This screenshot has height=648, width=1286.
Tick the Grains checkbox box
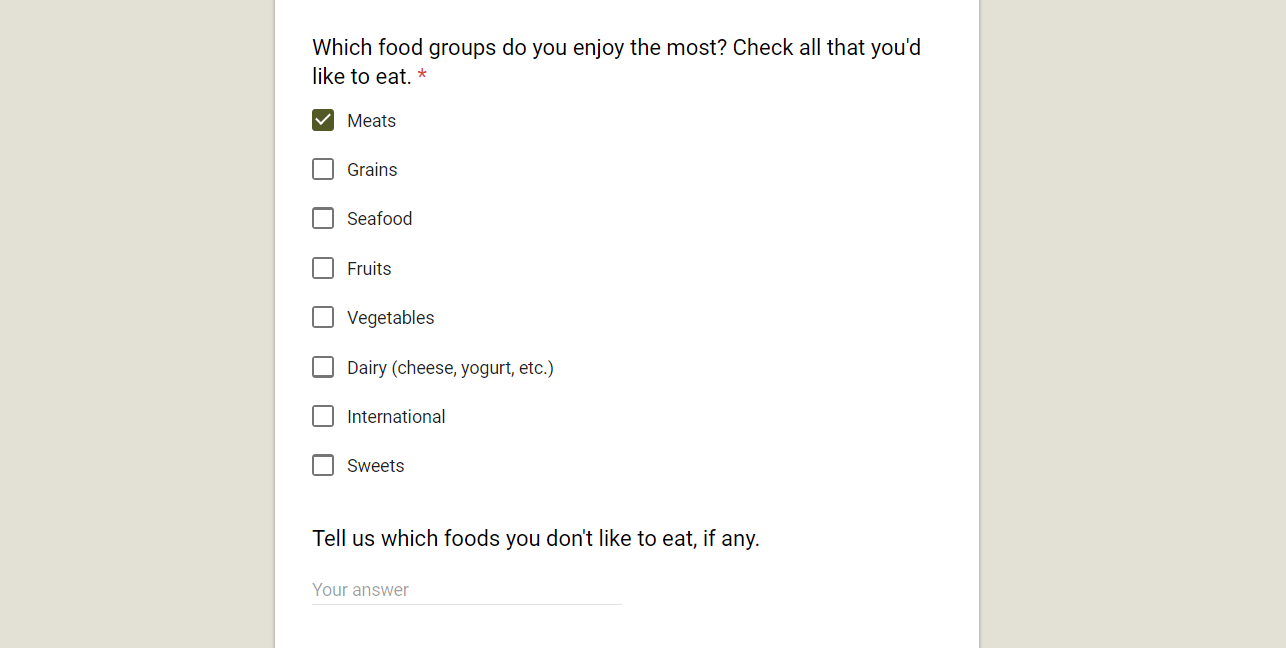click(323, 170)
